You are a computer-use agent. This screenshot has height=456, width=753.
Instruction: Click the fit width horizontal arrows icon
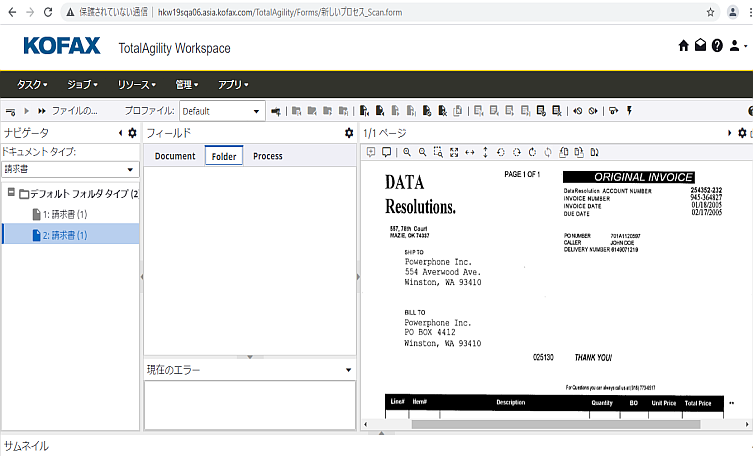[470, 152]
